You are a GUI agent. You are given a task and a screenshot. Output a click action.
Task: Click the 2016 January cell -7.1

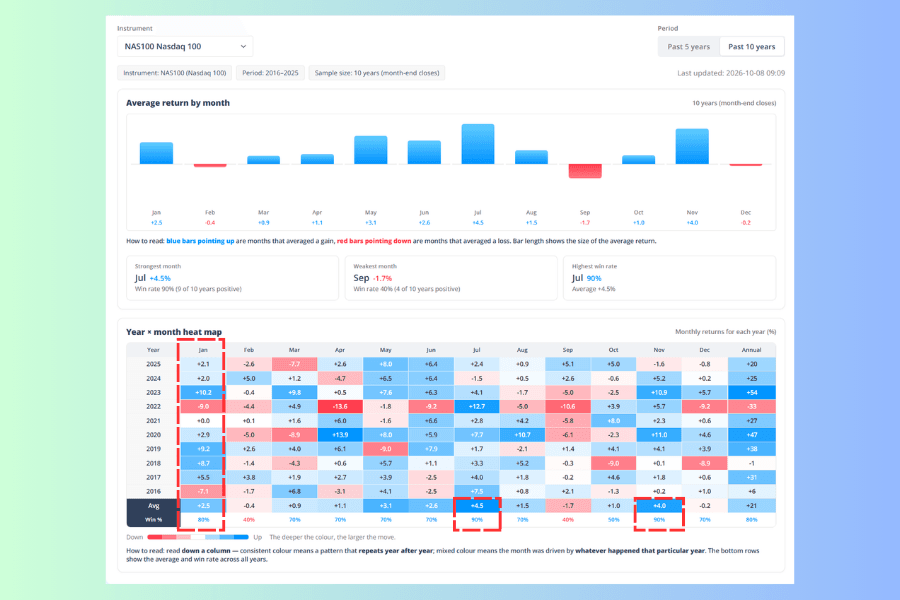(x=203, y=491)
